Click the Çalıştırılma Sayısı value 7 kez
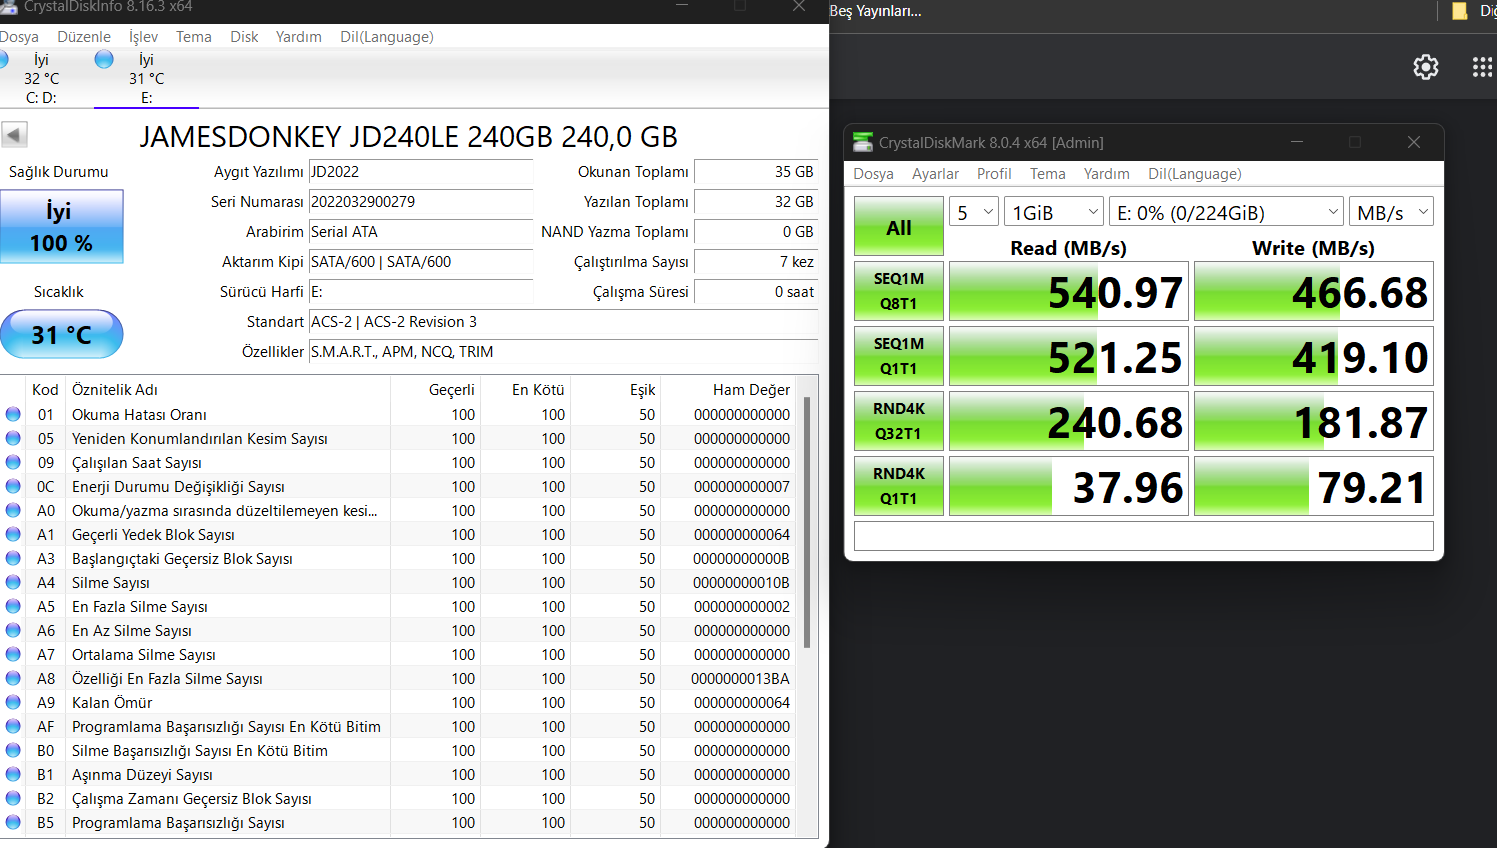The height and width of the screenshot is (848, 1497). (756, 262)
